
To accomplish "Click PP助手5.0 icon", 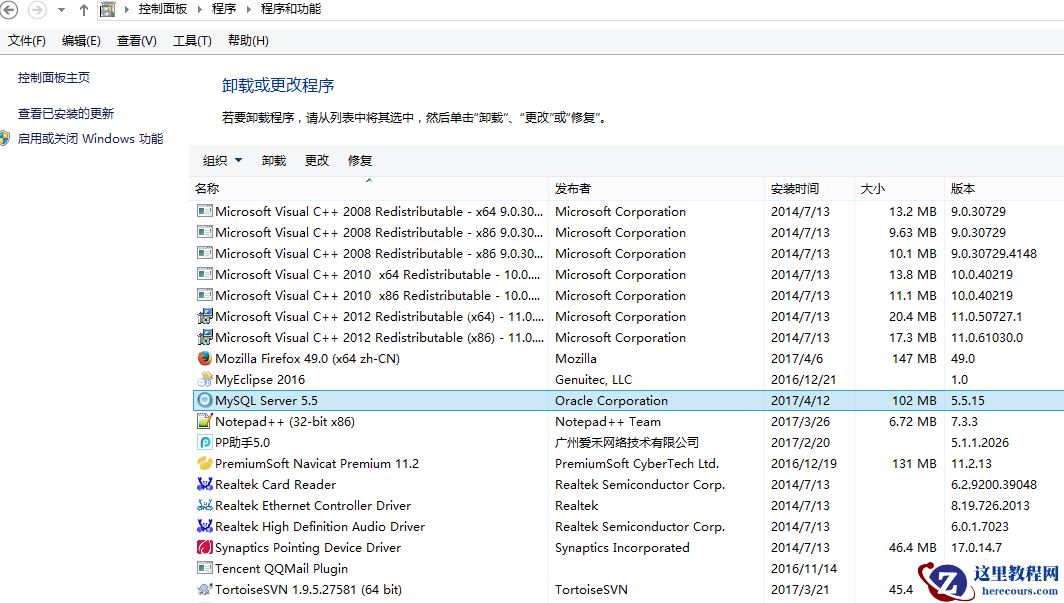I will tap(204, 442).
